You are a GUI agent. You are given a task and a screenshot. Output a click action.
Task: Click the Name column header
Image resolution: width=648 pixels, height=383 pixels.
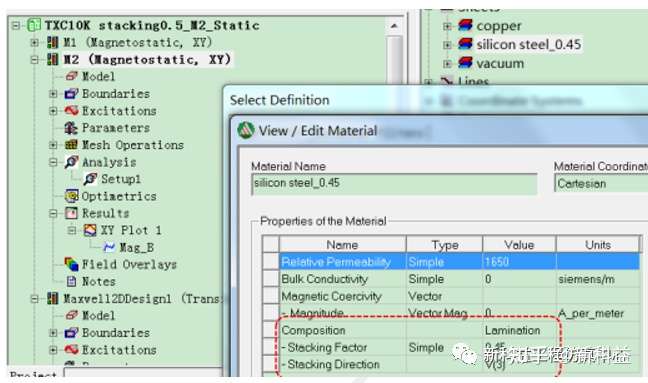[x=343, y=245]
